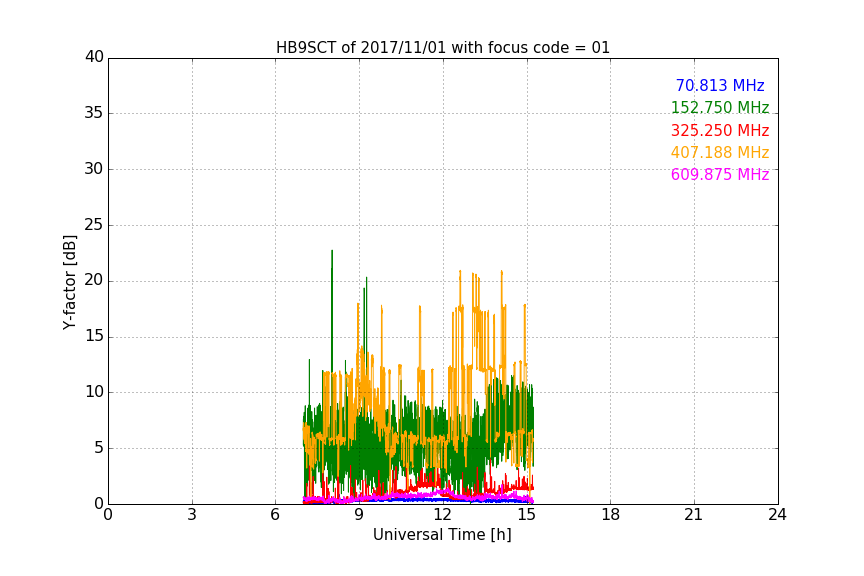The width and height of the screenshot is (864, 576).
Task: Click the x-axis tick label 3
Action: pyautogui.click(x=192, y=515)
